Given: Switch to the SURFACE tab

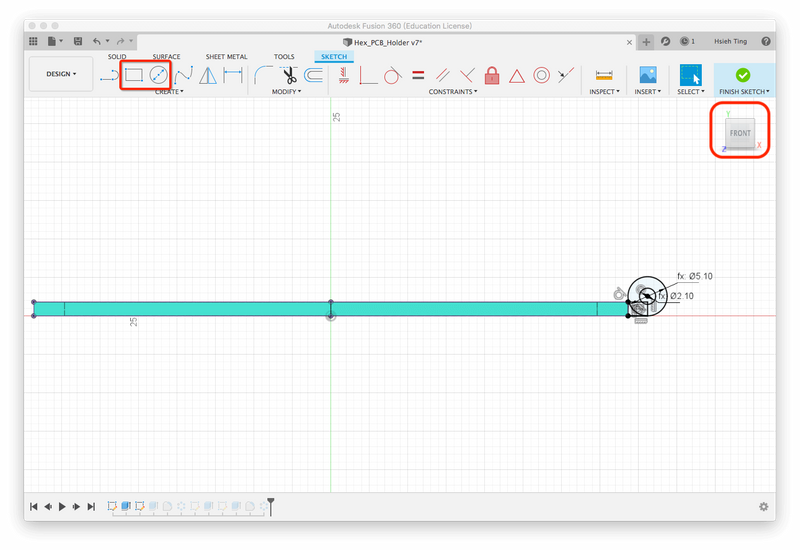Looking at the screenshot, I should point(166,57).
